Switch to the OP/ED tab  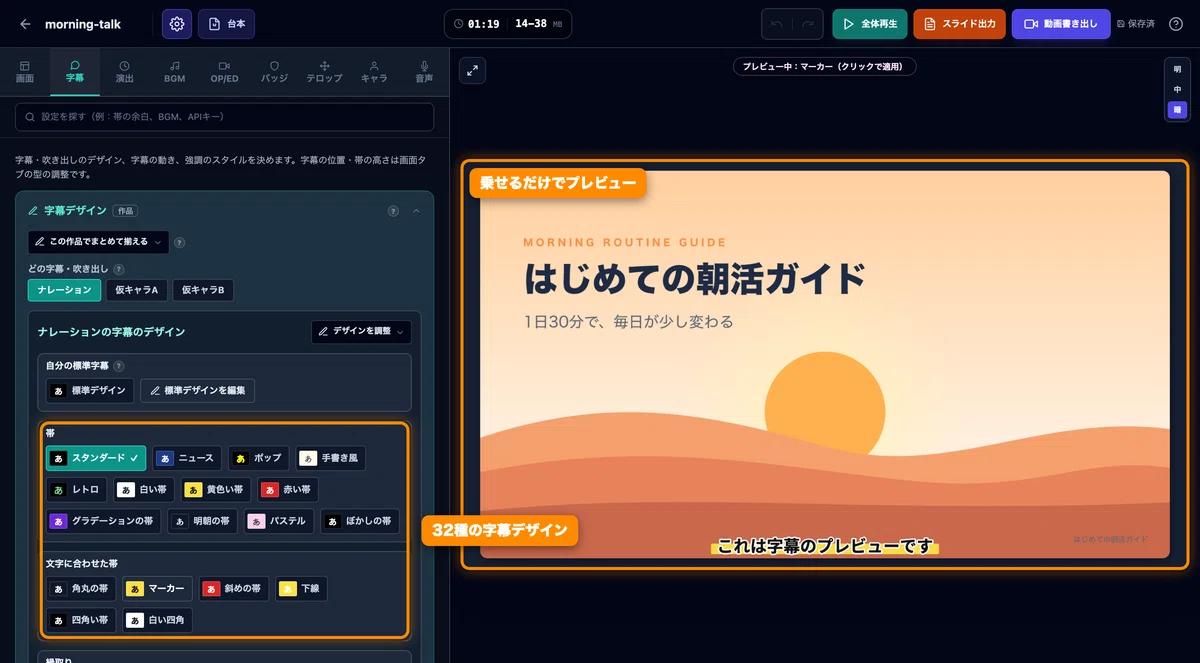(x=224, y=71)
